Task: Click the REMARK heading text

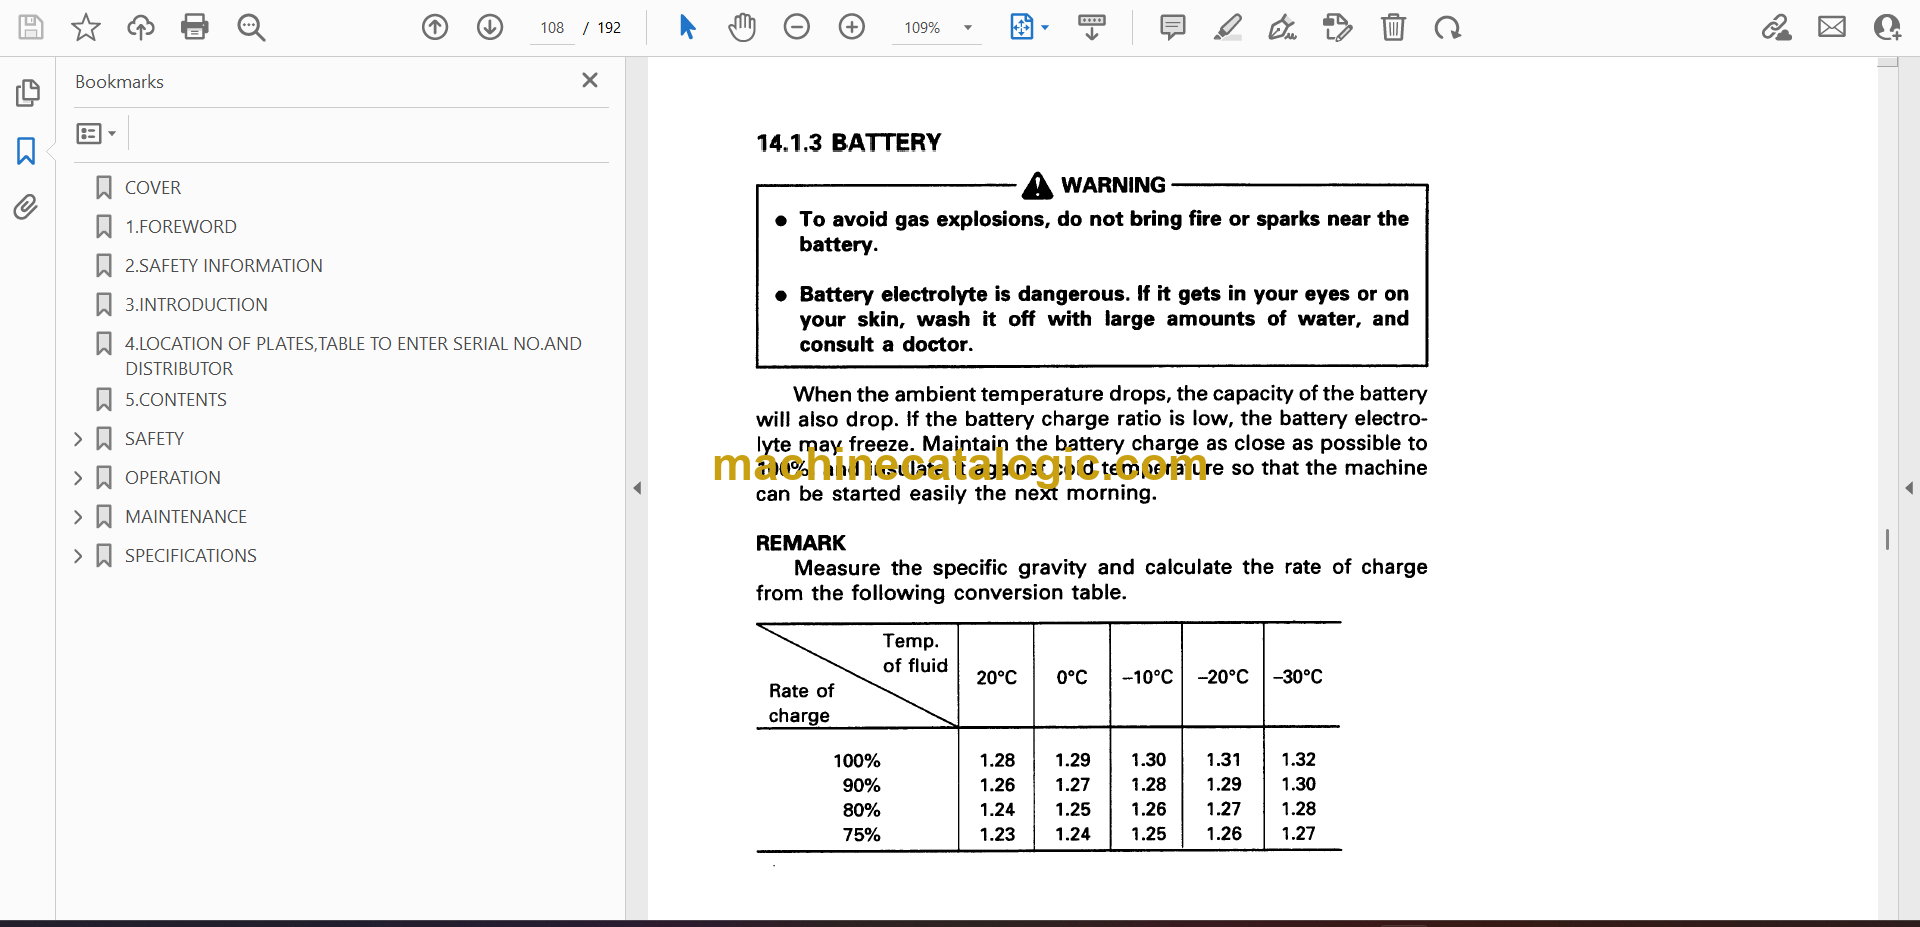Action: tap(800, 543)
